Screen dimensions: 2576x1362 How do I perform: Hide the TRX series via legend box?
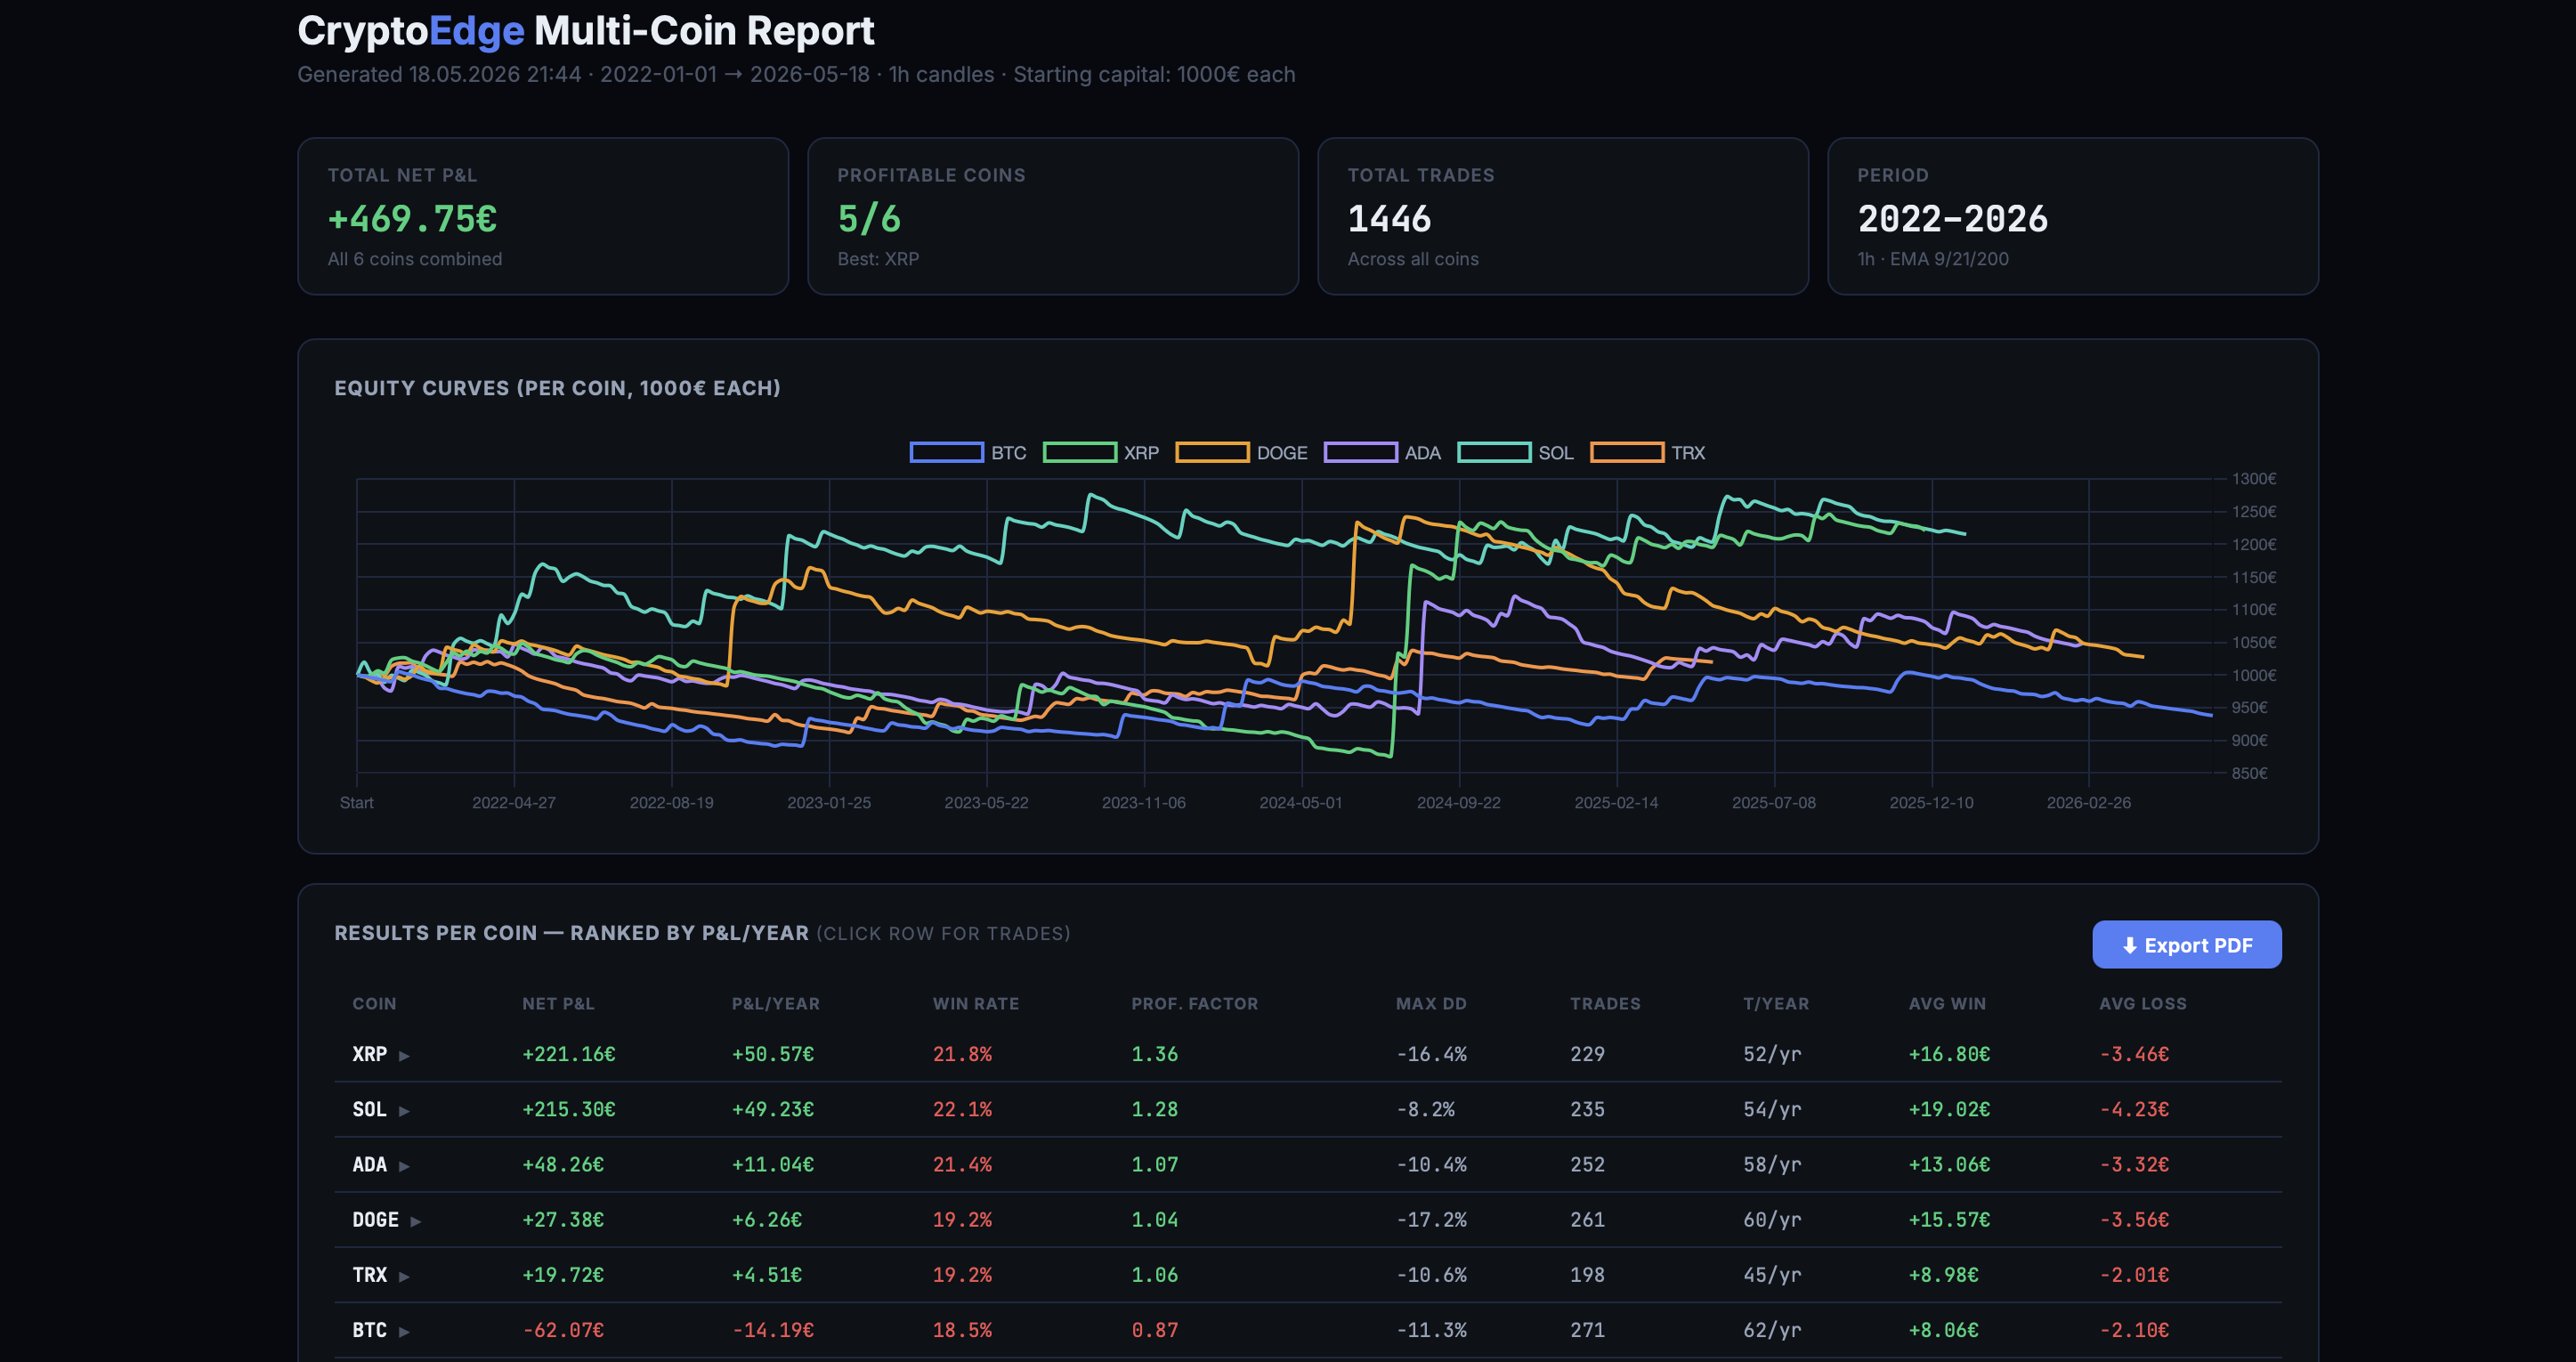[x=1627, y=452]
